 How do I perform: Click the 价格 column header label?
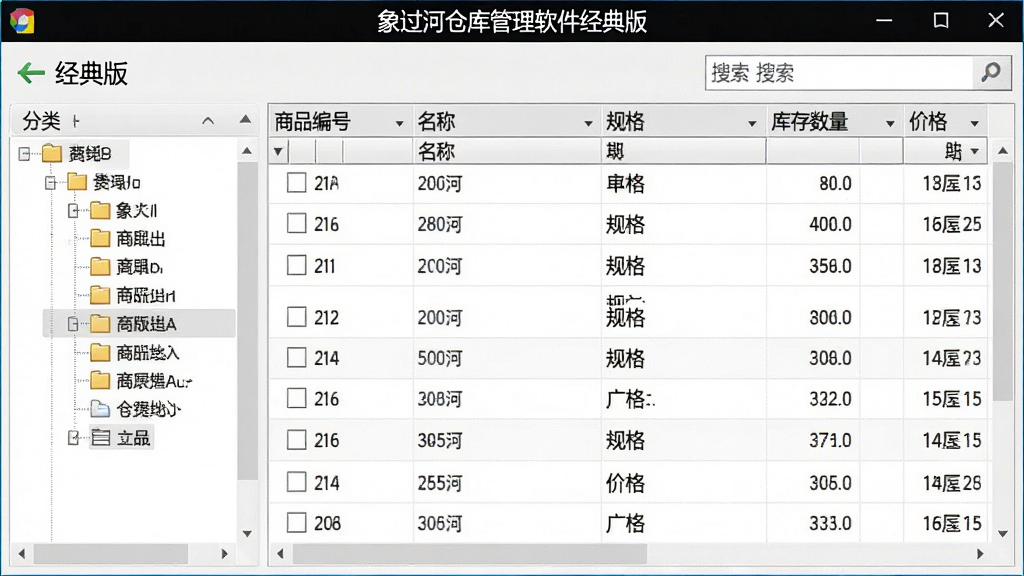point(927,121)
